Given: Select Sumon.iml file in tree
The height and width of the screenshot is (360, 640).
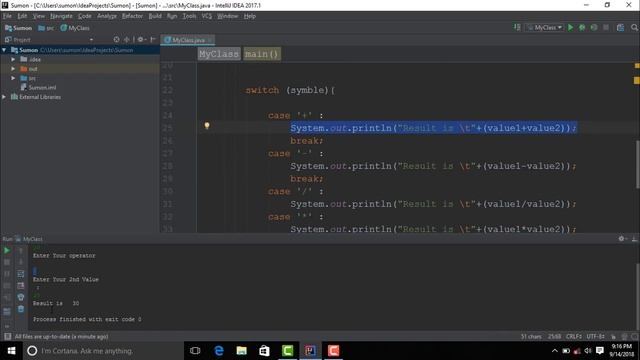Looking at the screenshot, I should click(x=38, y=87).
